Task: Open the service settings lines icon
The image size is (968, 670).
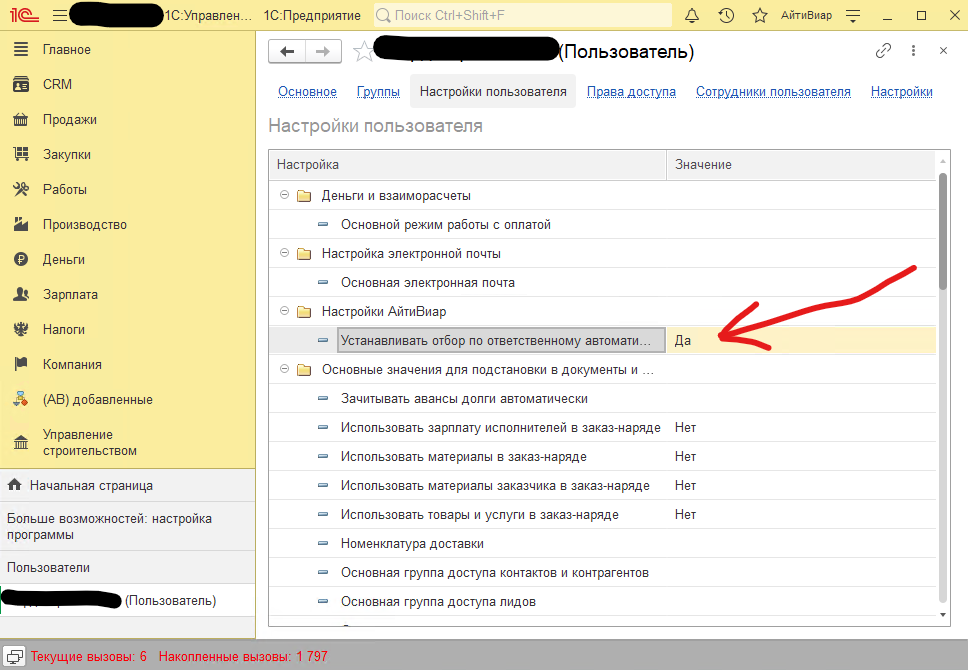Action: (x=853, y=16)
